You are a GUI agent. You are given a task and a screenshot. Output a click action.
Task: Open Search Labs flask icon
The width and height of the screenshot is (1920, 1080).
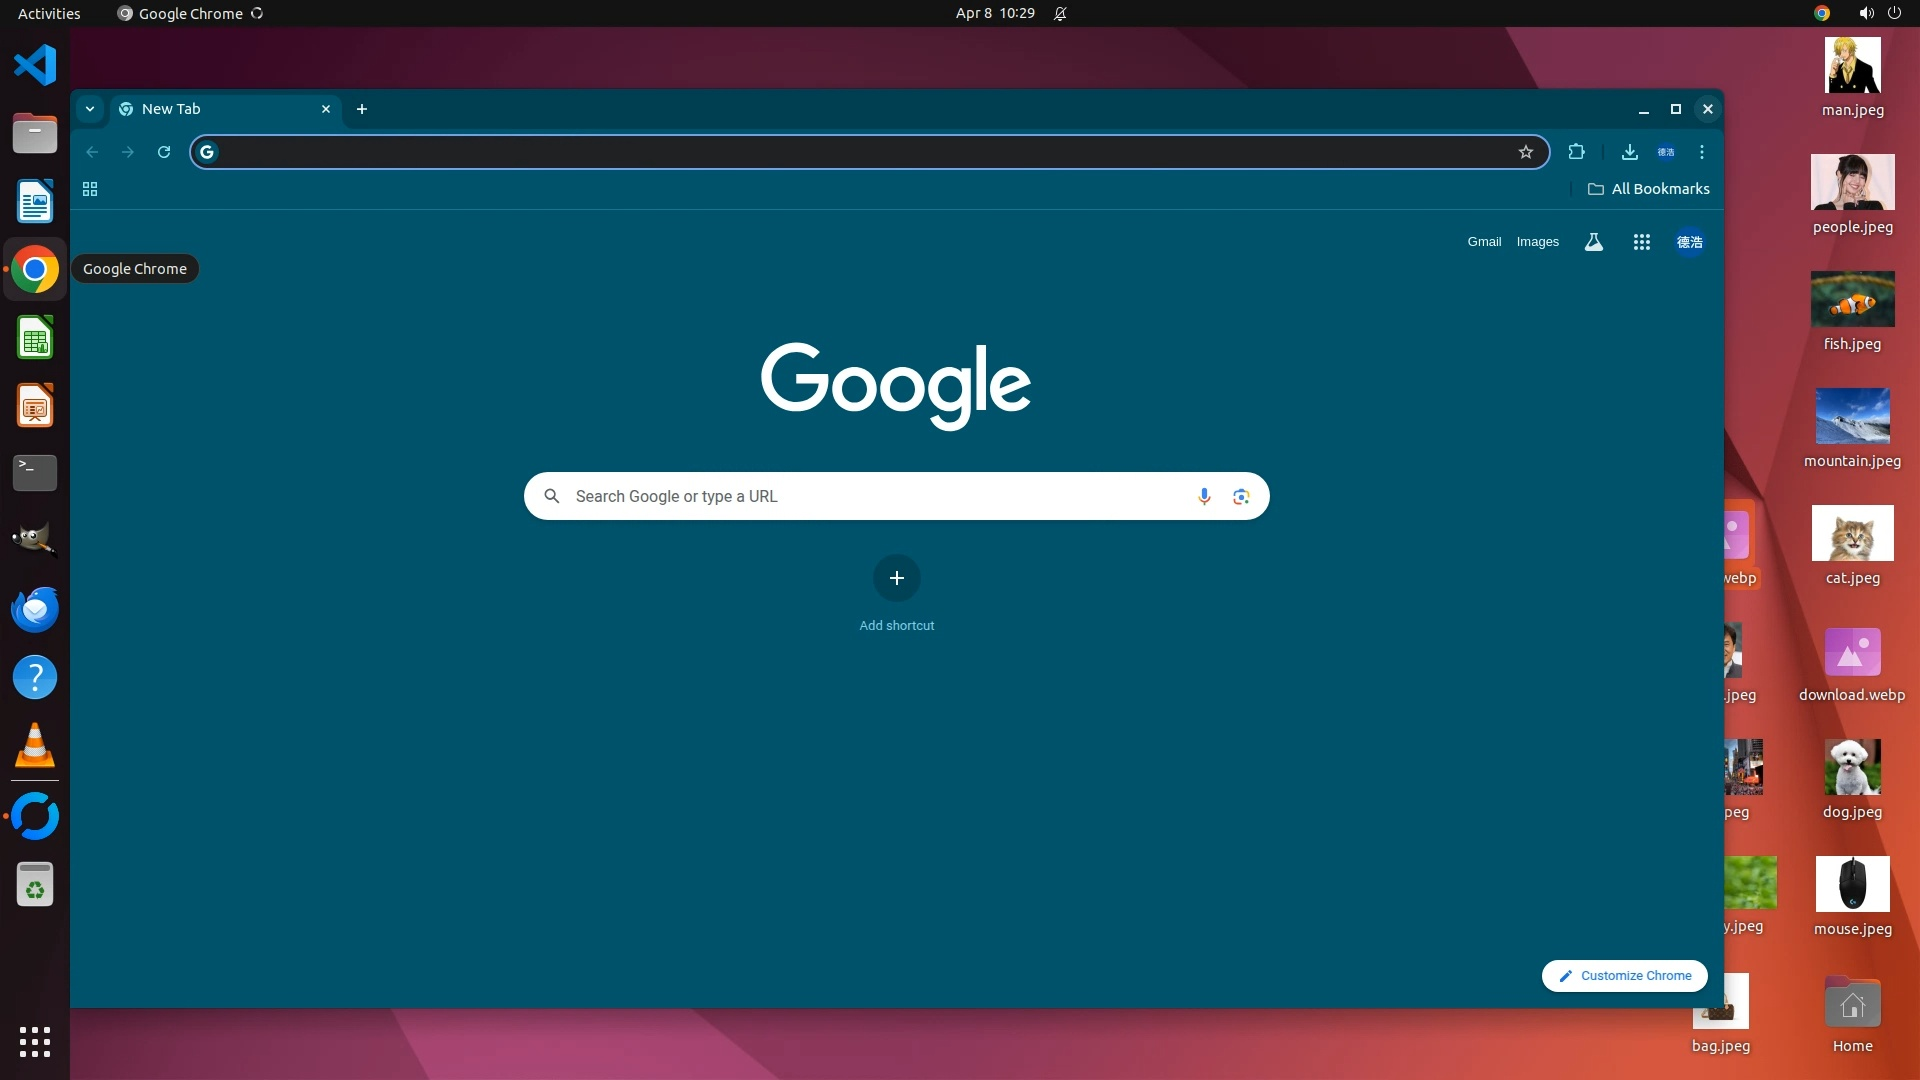pos(1594,242)
